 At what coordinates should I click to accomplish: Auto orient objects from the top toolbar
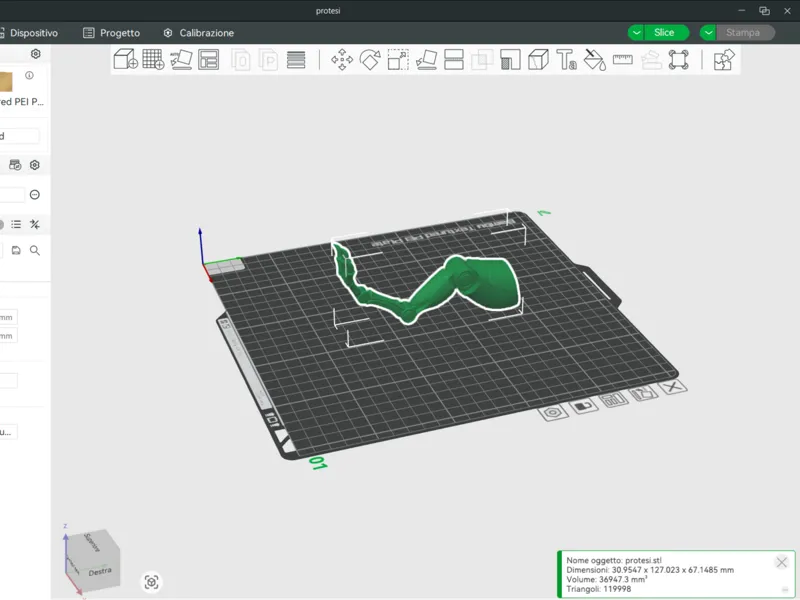click(x=181, y=59)
